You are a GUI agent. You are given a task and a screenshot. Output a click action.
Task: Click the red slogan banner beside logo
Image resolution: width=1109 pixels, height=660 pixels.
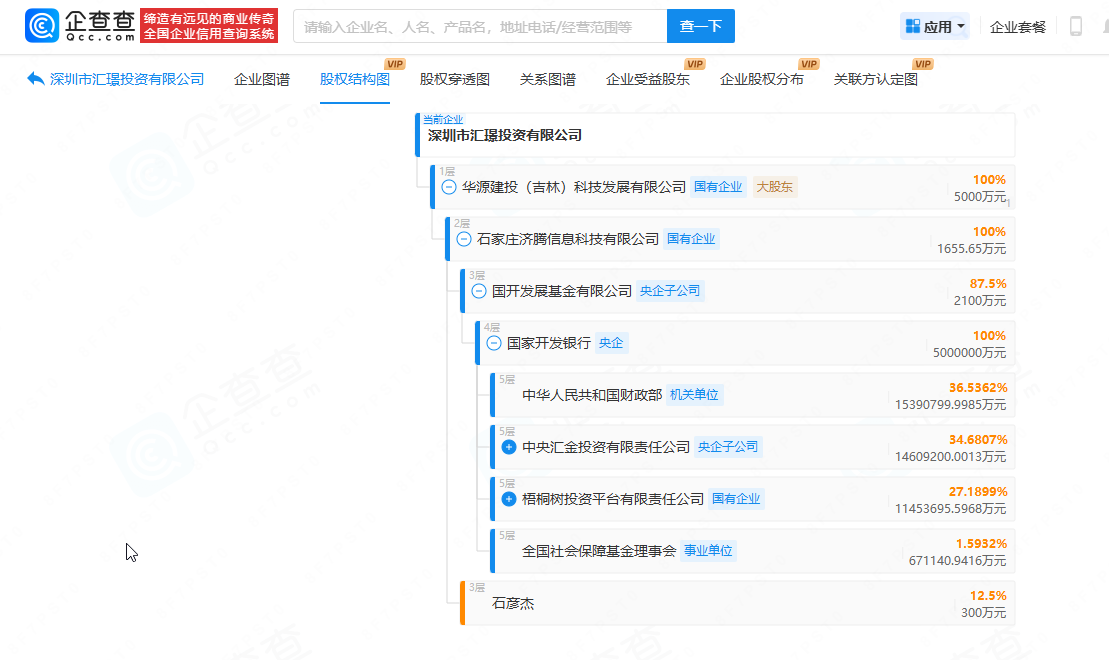click(209, 26)
